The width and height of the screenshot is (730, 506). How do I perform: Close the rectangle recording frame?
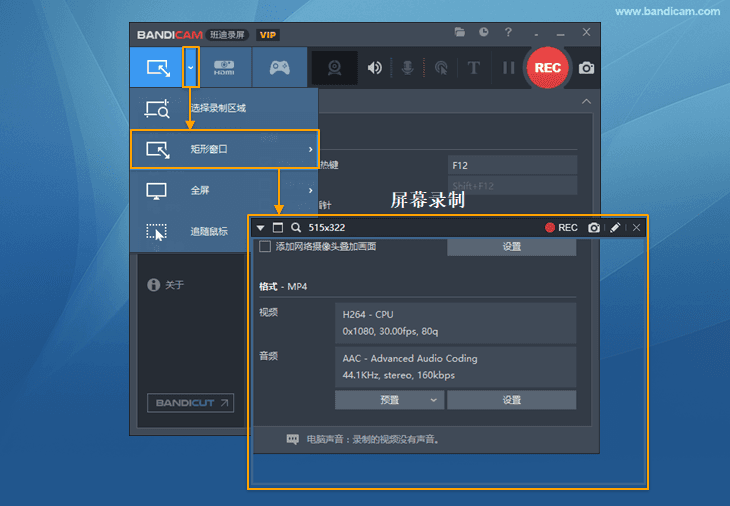click(636, 228)
